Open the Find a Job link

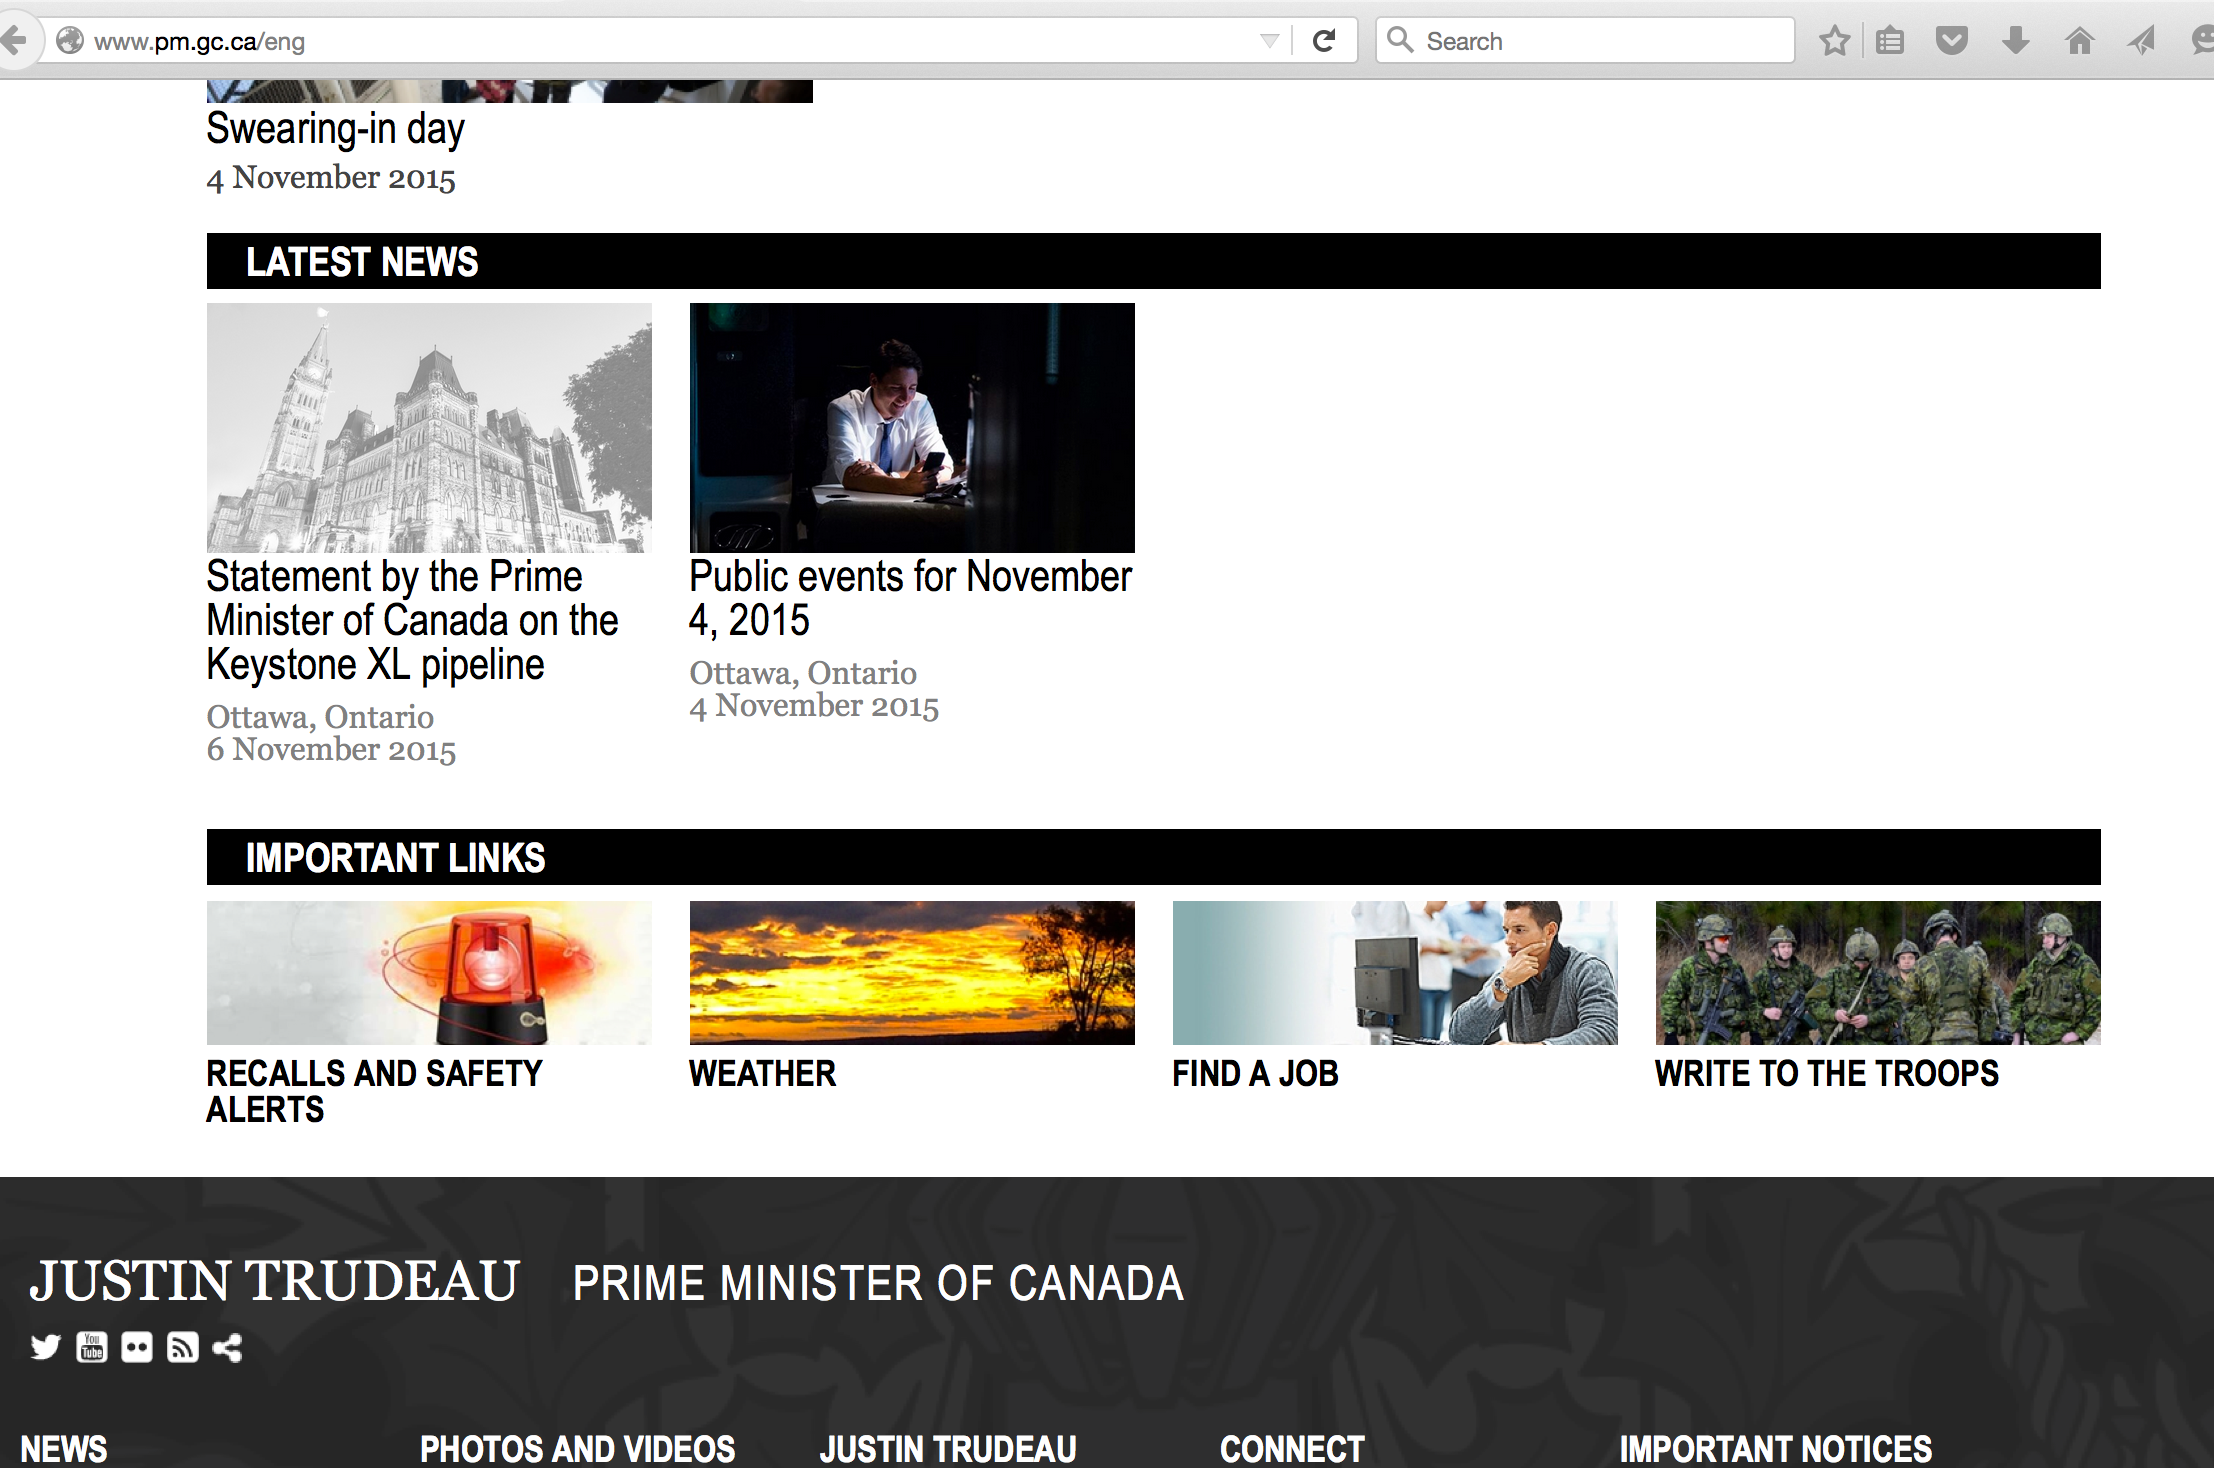coord(1256,1074)
